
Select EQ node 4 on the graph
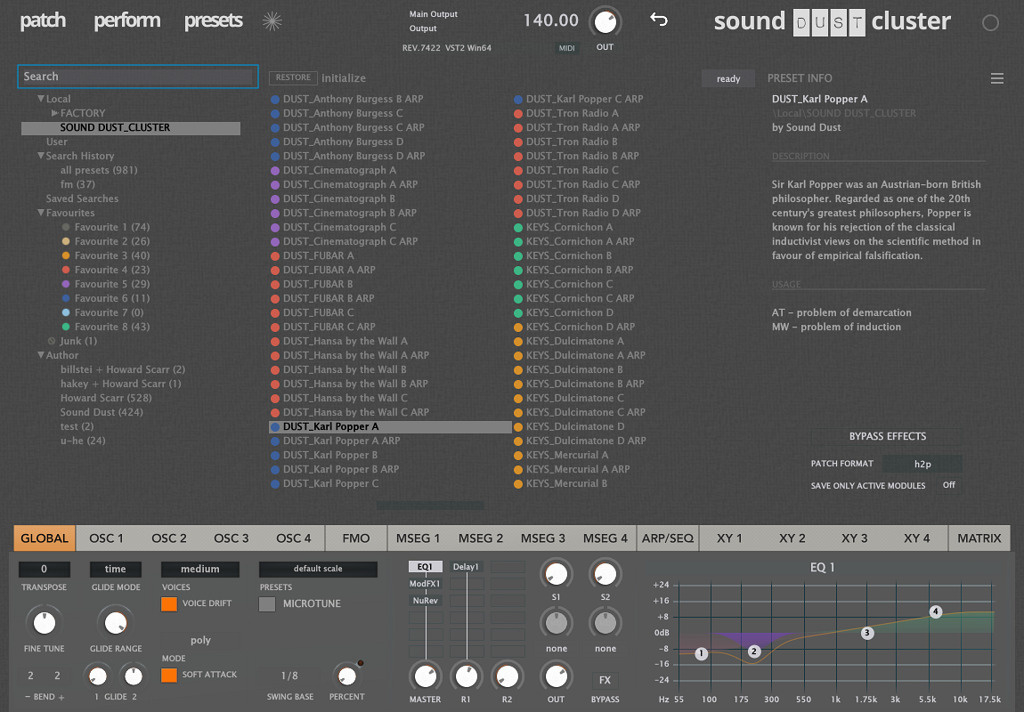(935, 611)
